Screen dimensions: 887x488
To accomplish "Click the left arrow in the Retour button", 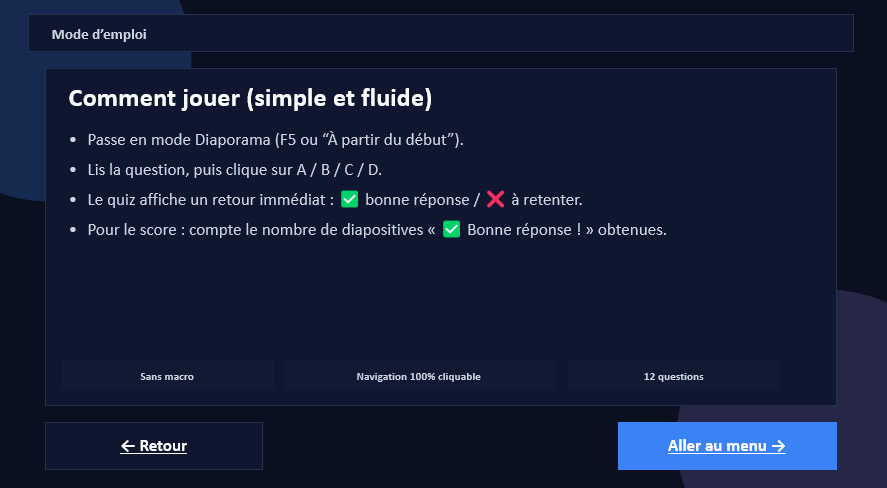I will (x=128, y=446).
